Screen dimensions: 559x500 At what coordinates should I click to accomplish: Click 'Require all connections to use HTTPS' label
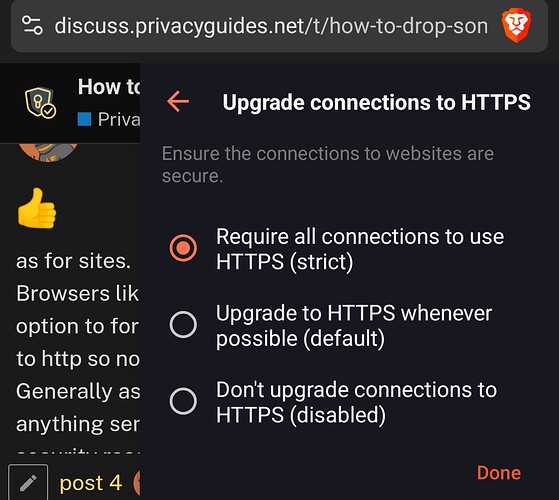click(360, 249)
